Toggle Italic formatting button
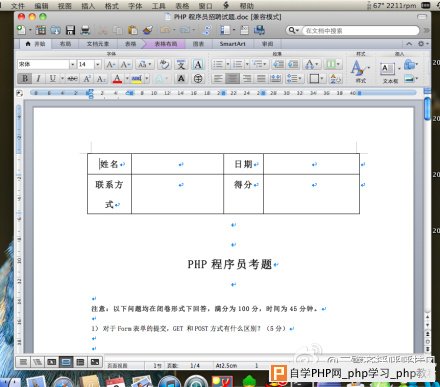 coord(39,79)
